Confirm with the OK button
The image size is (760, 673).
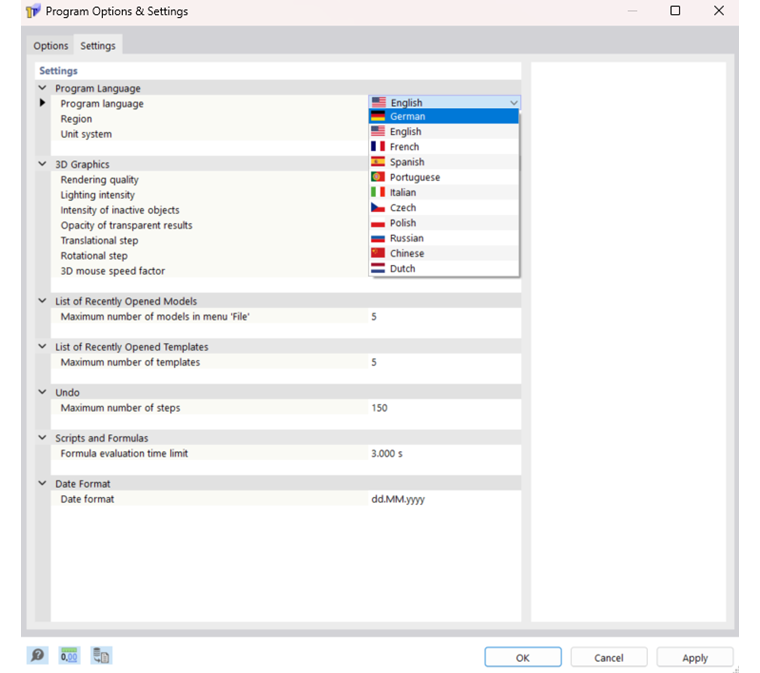[x=523, y=657]
